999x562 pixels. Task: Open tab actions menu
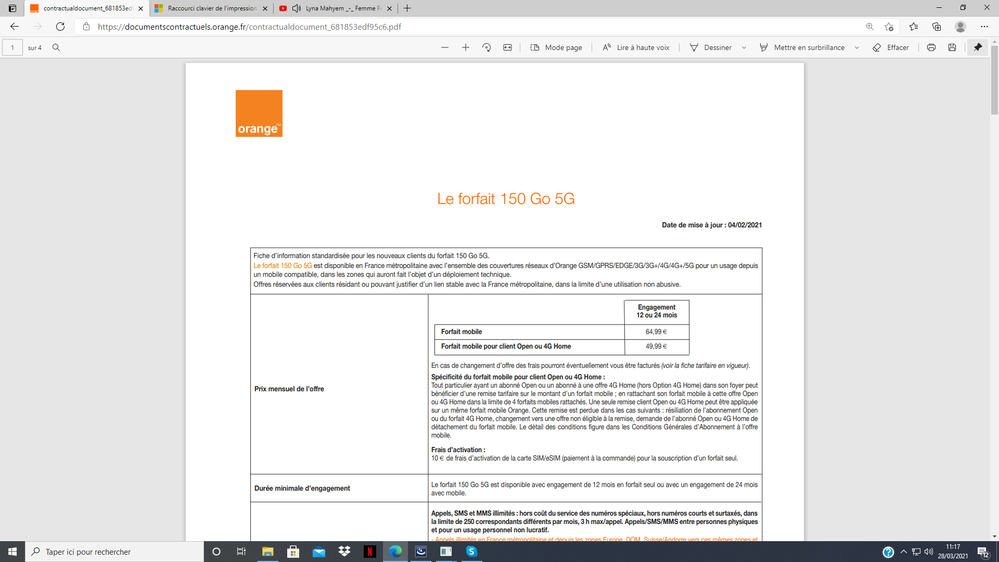[12, 8]
